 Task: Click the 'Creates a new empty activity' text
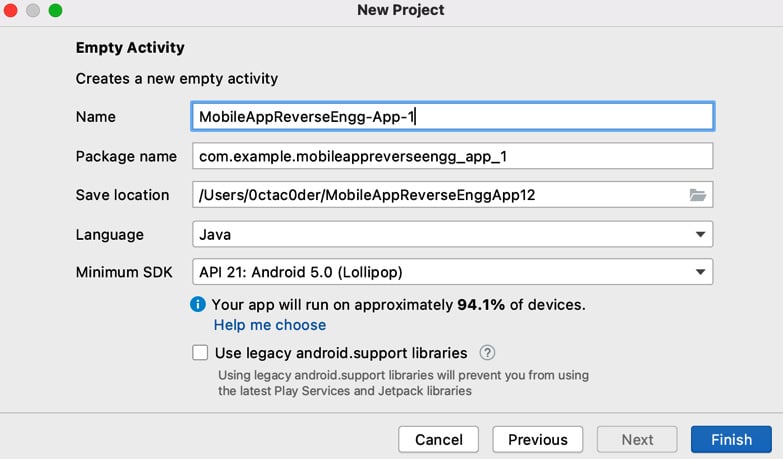pyautogui.click(x=177, y=78)
